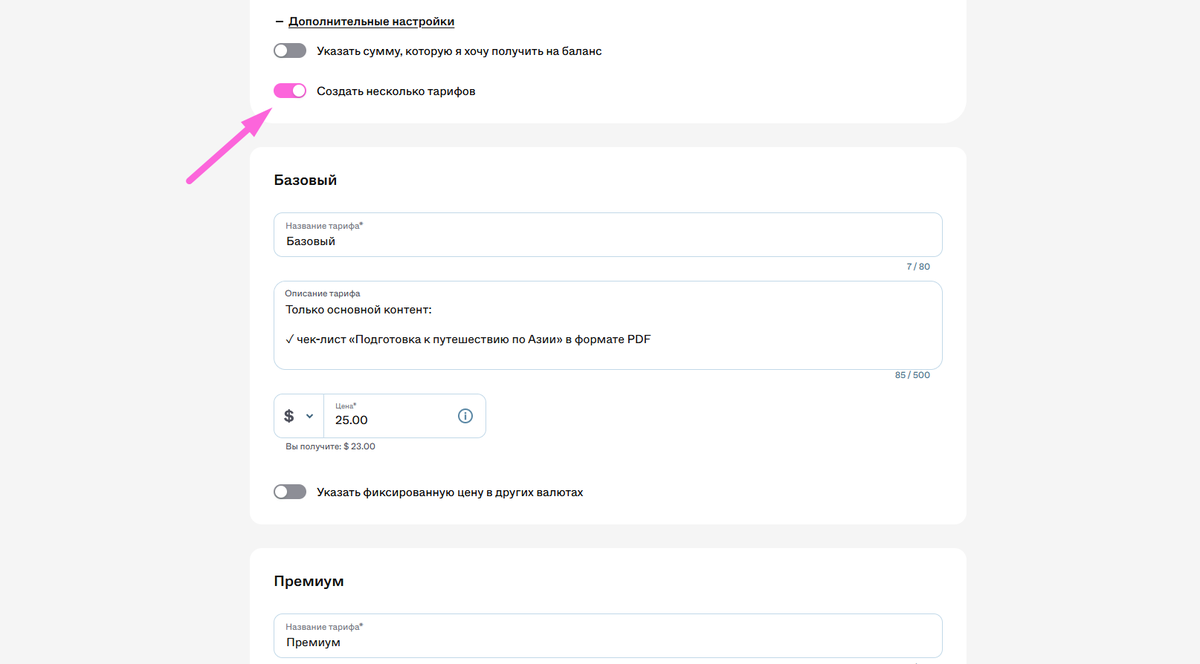The width and height of the screenshot is (1200, 664).
Task: Toggle 'Указать сумму, которую я хочу получить на баланс'
Action: (290, 51)
